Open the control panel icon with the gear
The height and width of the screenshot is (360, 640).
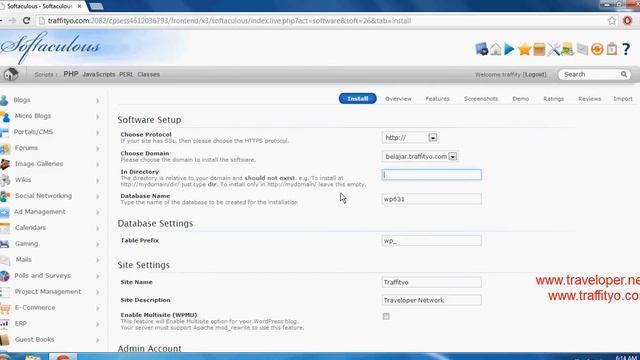tap(482, 49)
